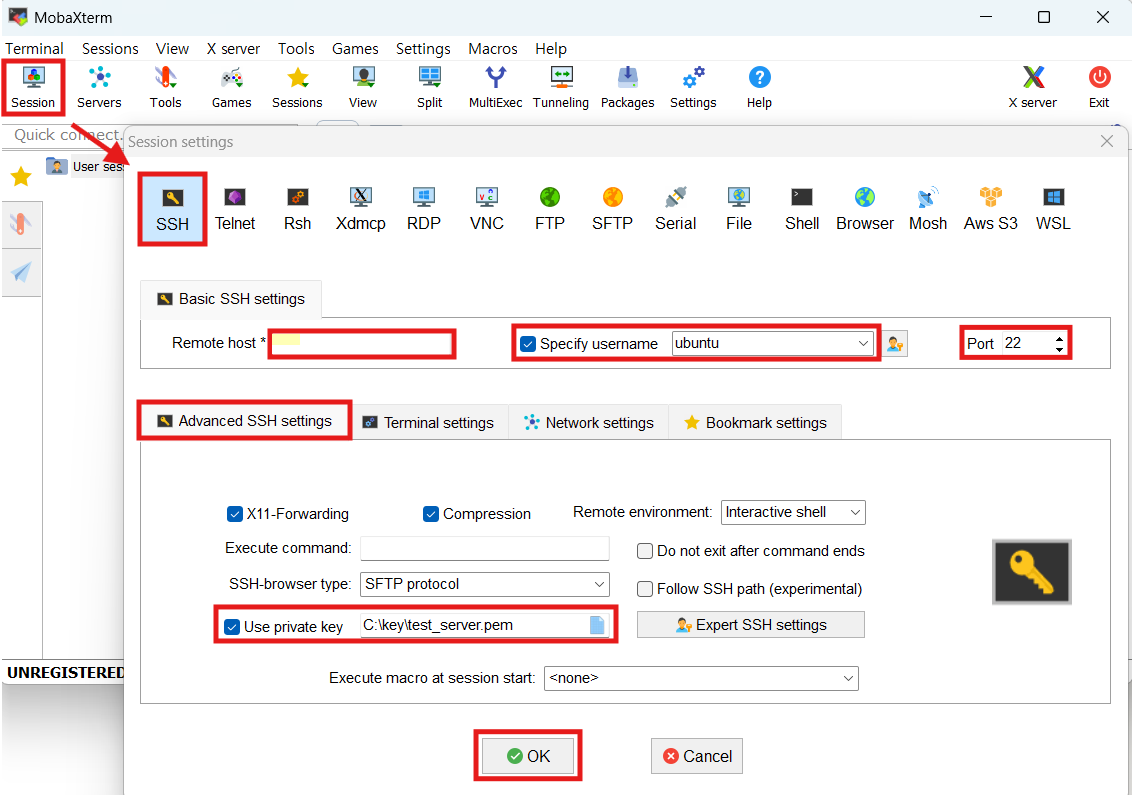Select the Browser session type
Image resolution: width=1132 pixels, height=795 pixels.
point(865,209)
